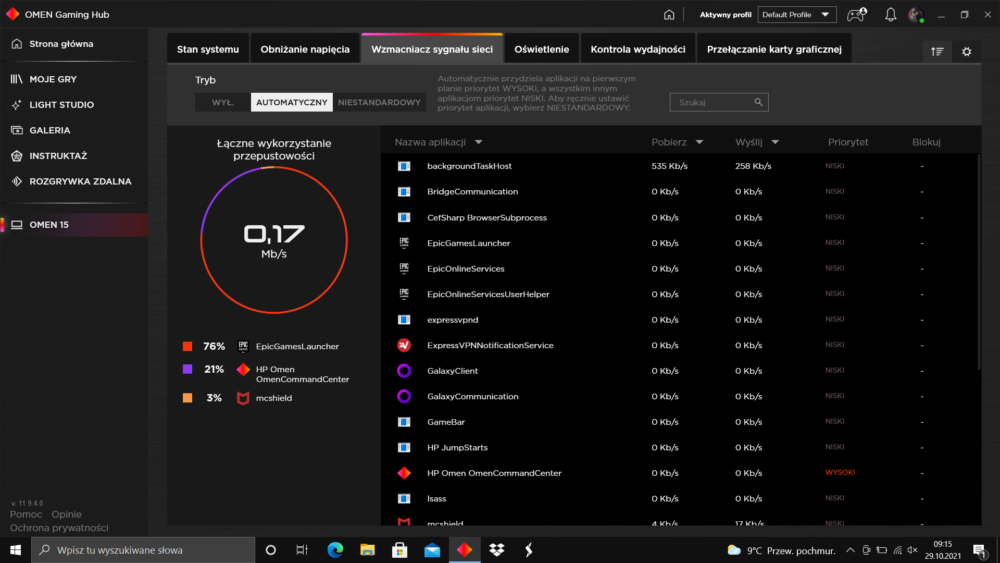Screen dimensions: 1000x563
Task: Open LIGHT STUDIO section
Action: [52, 105]
